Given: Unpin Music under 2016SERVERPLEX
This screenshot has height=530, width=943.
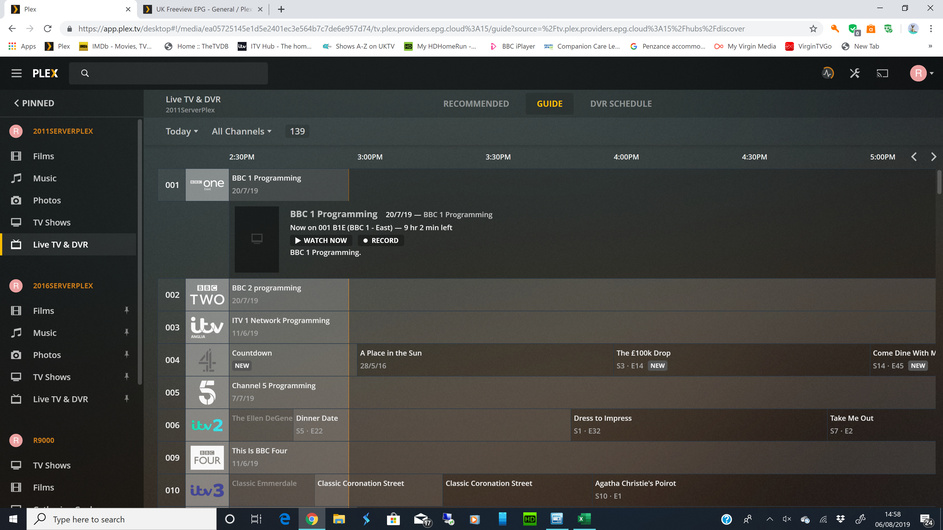Looking at the screenshot, I should coord(126,333).
